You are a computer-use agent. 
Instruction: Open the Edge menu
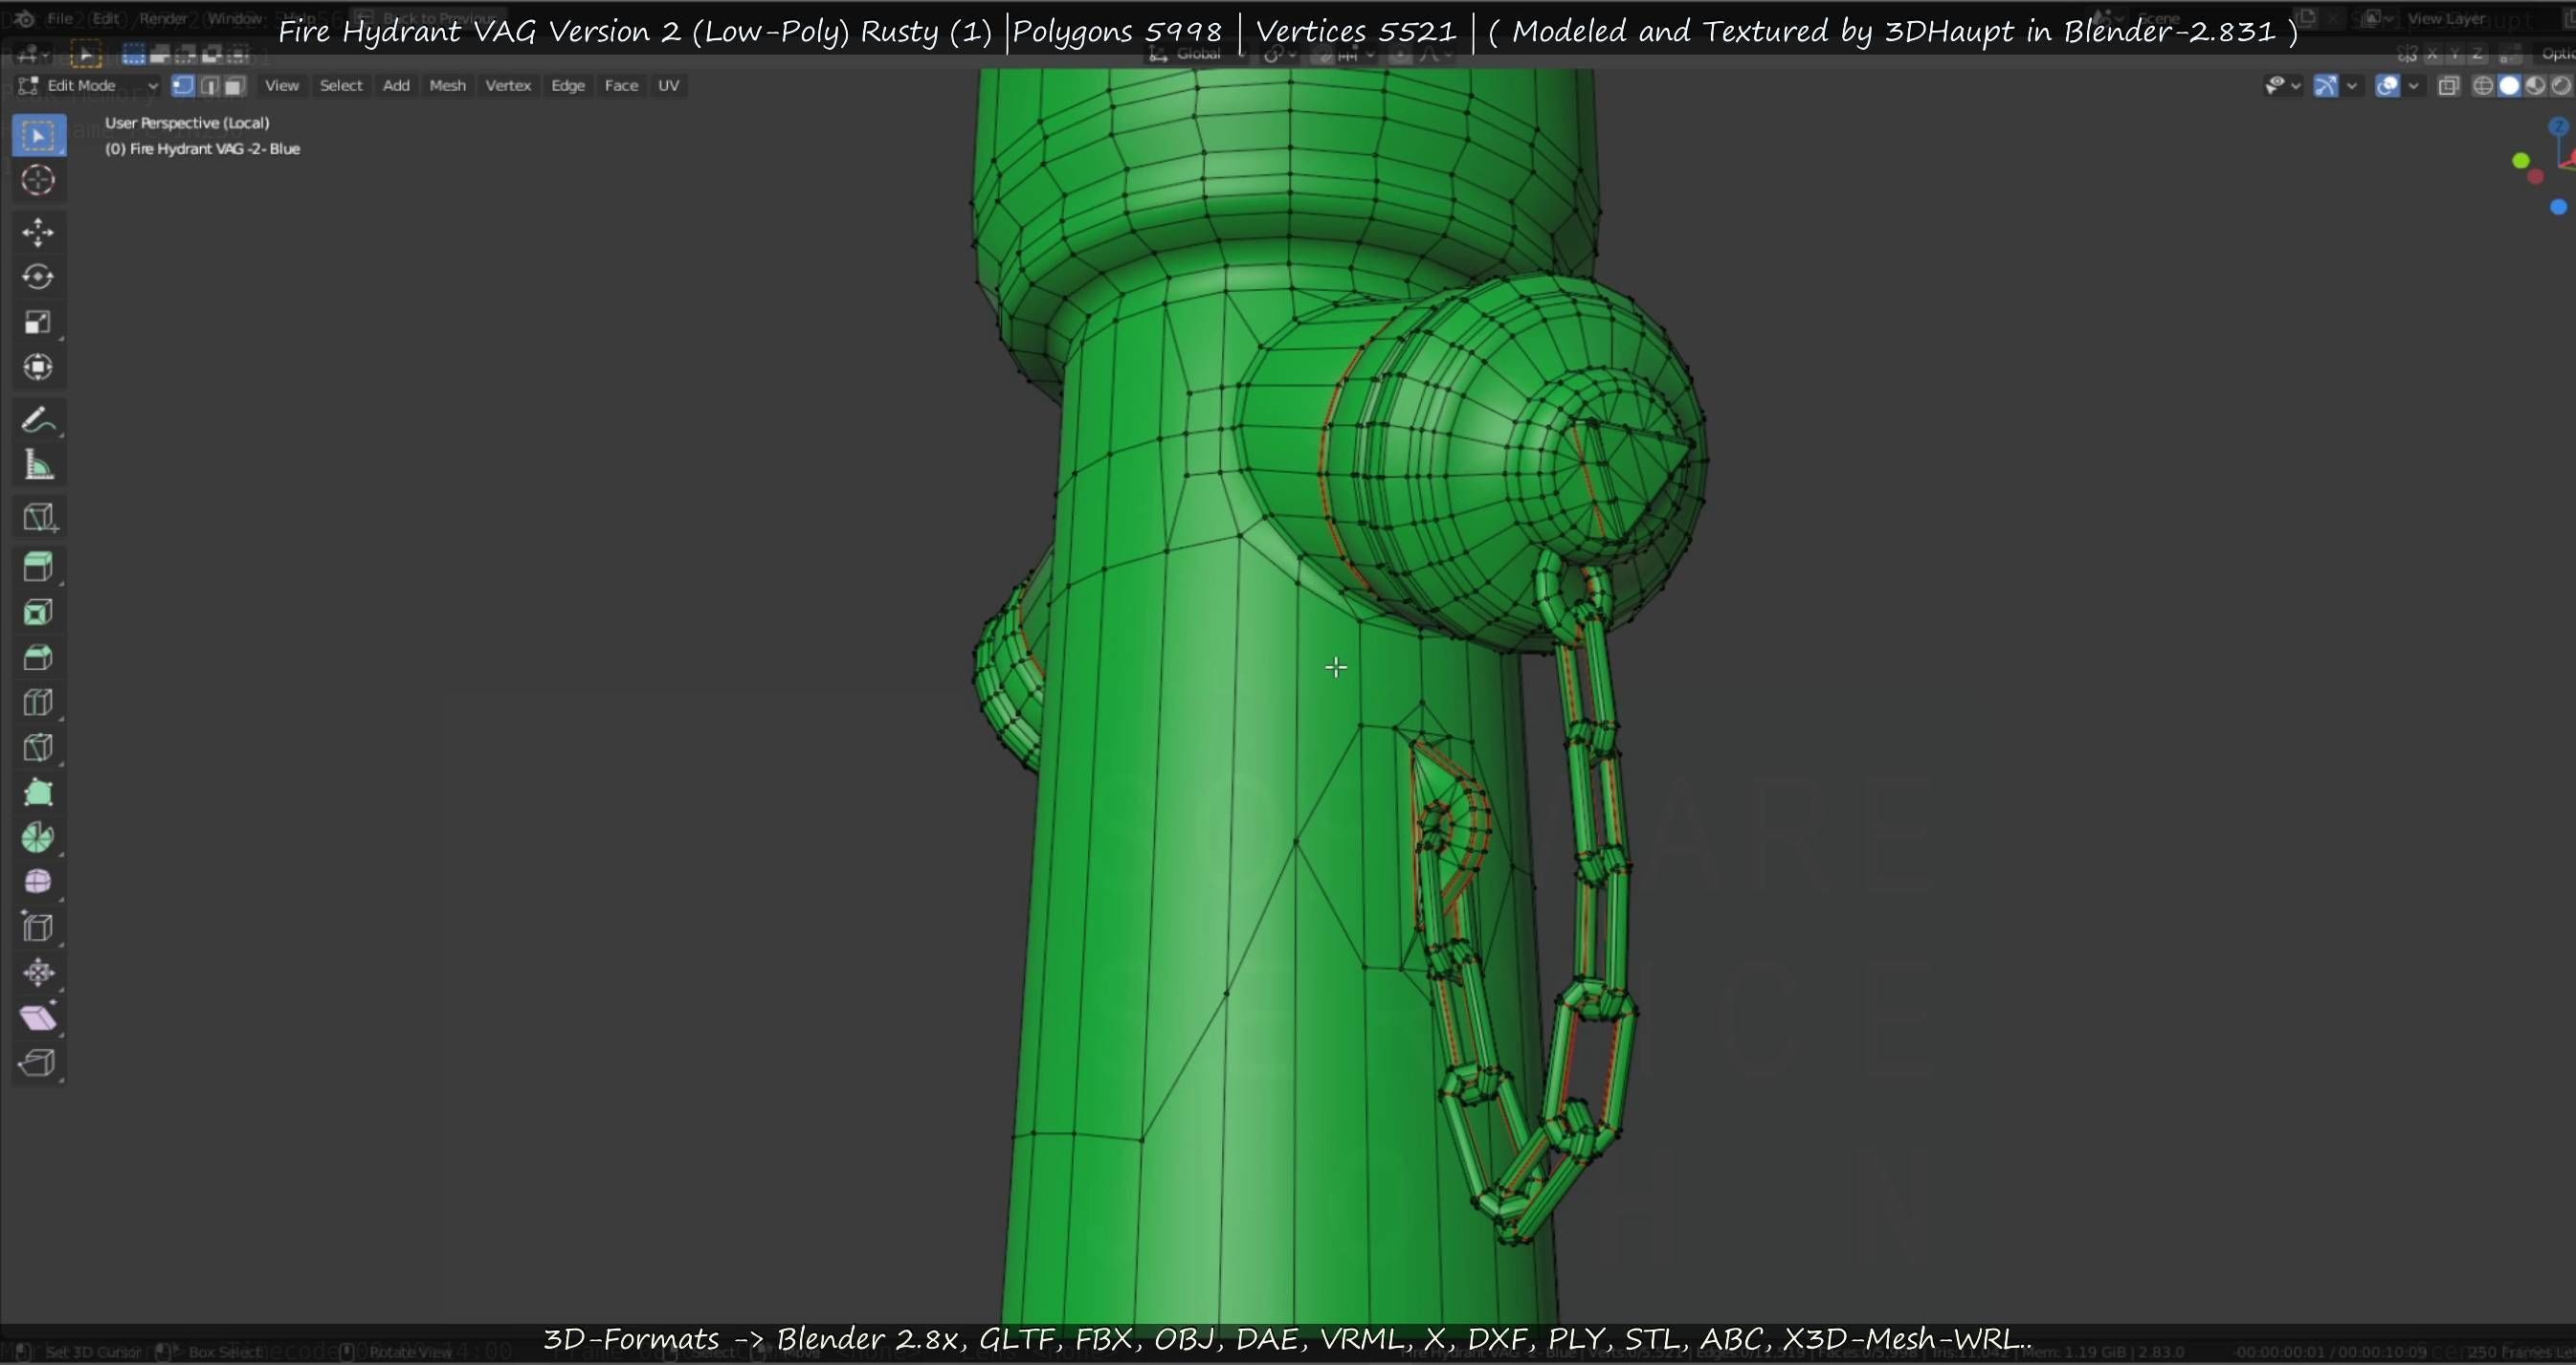coord(568,86)
